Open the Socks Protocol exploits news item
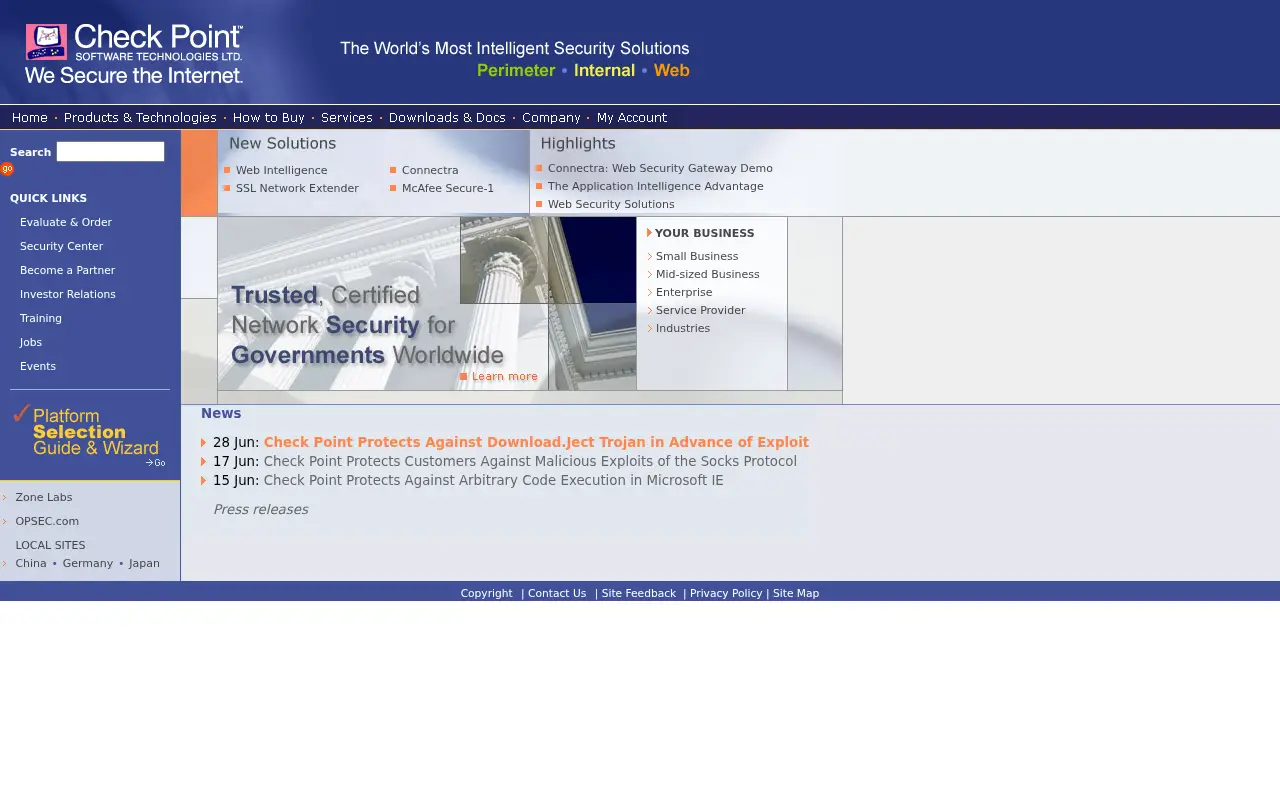This screenshot has height=800, width=1280. [530, 461]
